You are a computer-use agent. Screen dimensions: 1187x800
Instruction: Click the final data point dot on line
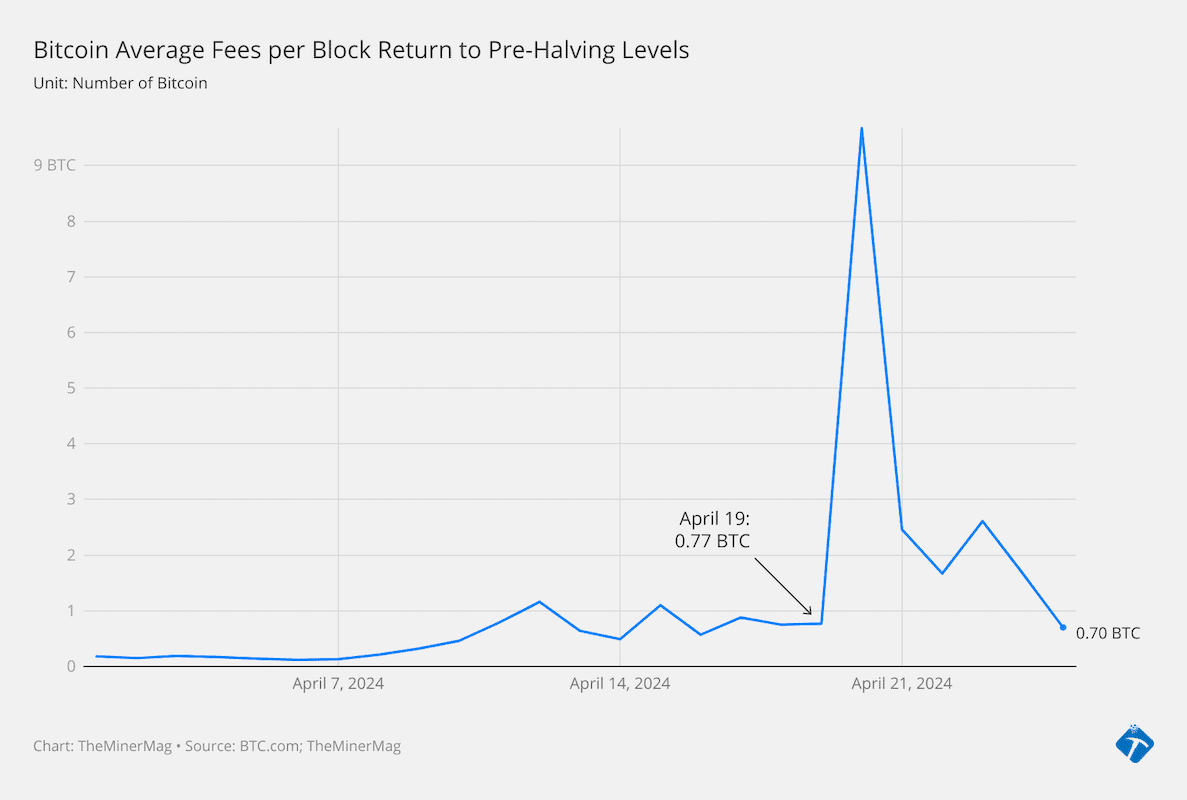click(x=1062, y=627)
